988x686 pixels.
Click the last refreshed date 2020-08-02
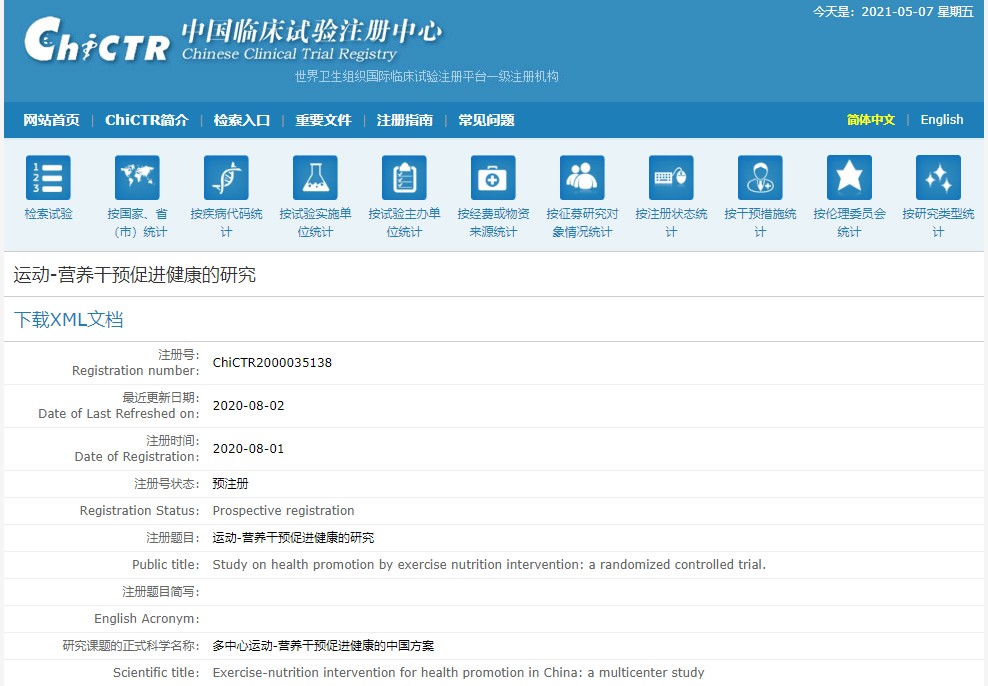(248, 406)
